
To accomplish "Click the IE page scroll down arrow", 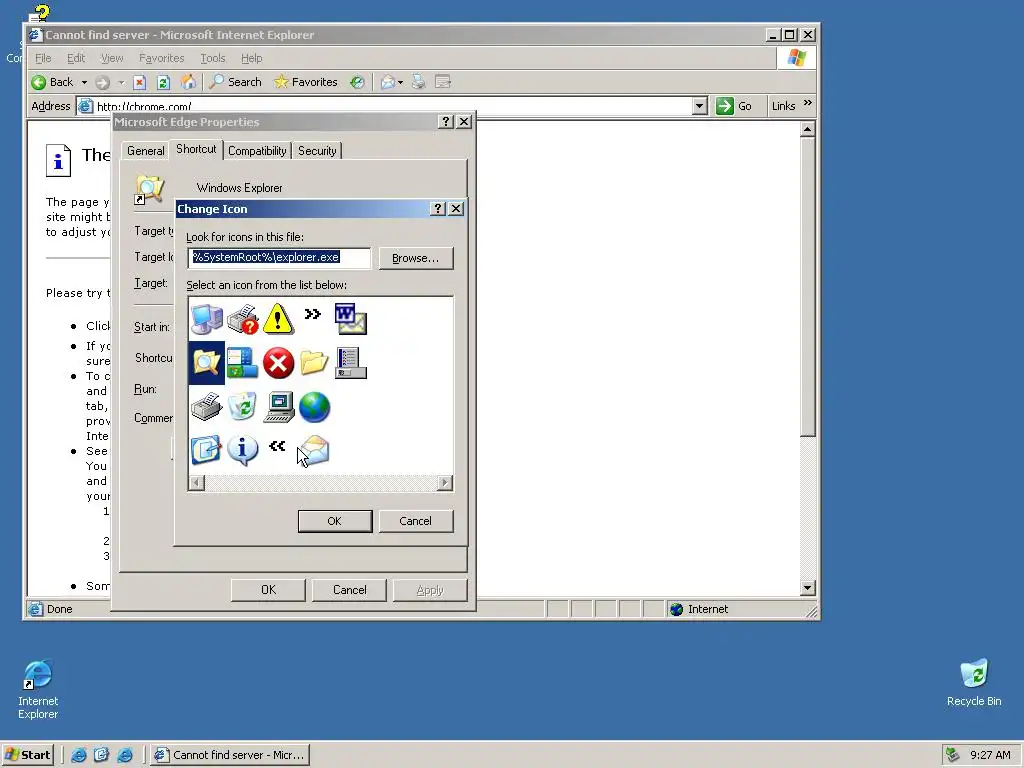I will pos(808,588).
